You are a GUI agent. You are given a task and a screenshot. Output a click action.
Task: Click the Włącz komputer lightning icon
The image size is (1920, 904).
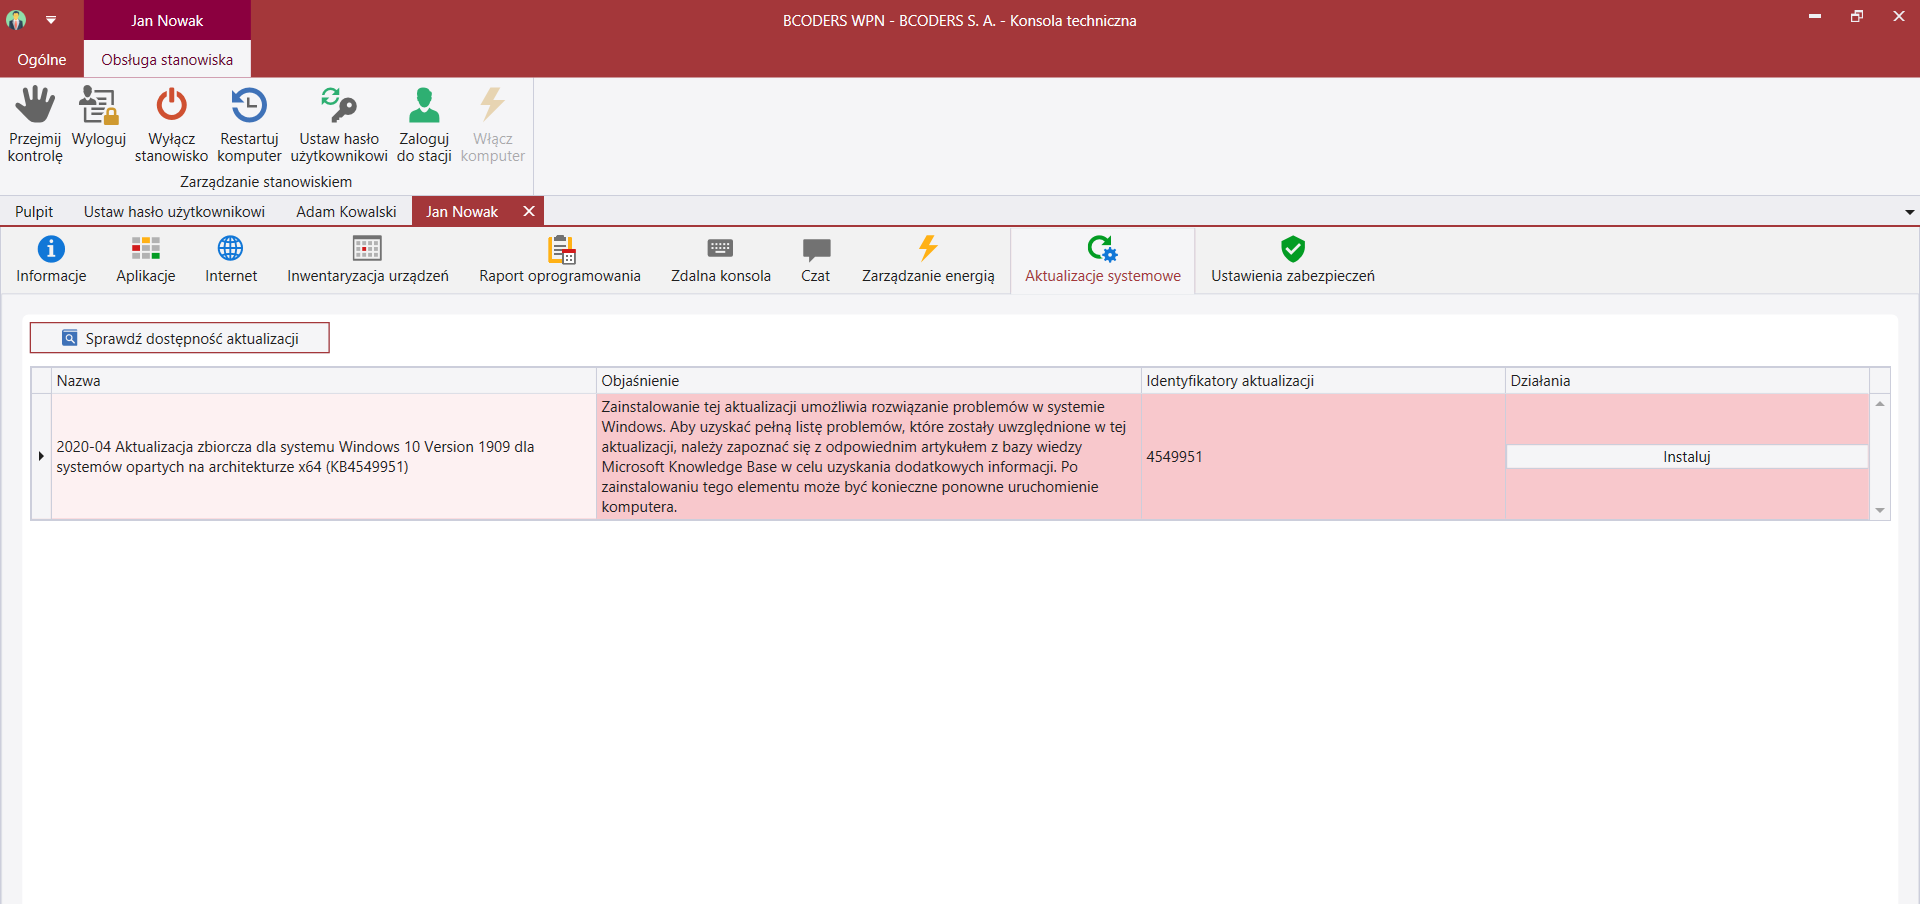[x=492, y=105]
